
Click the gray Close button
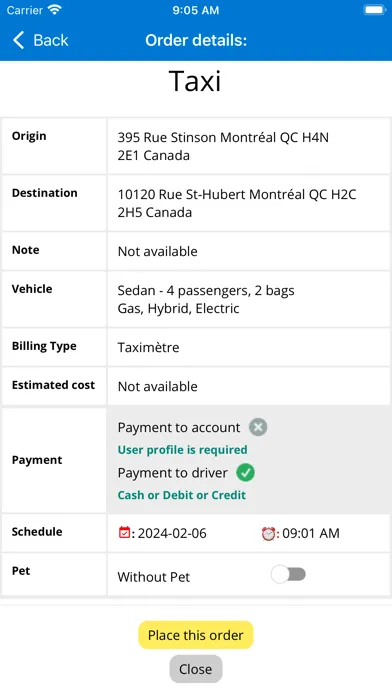click(196, 669)
